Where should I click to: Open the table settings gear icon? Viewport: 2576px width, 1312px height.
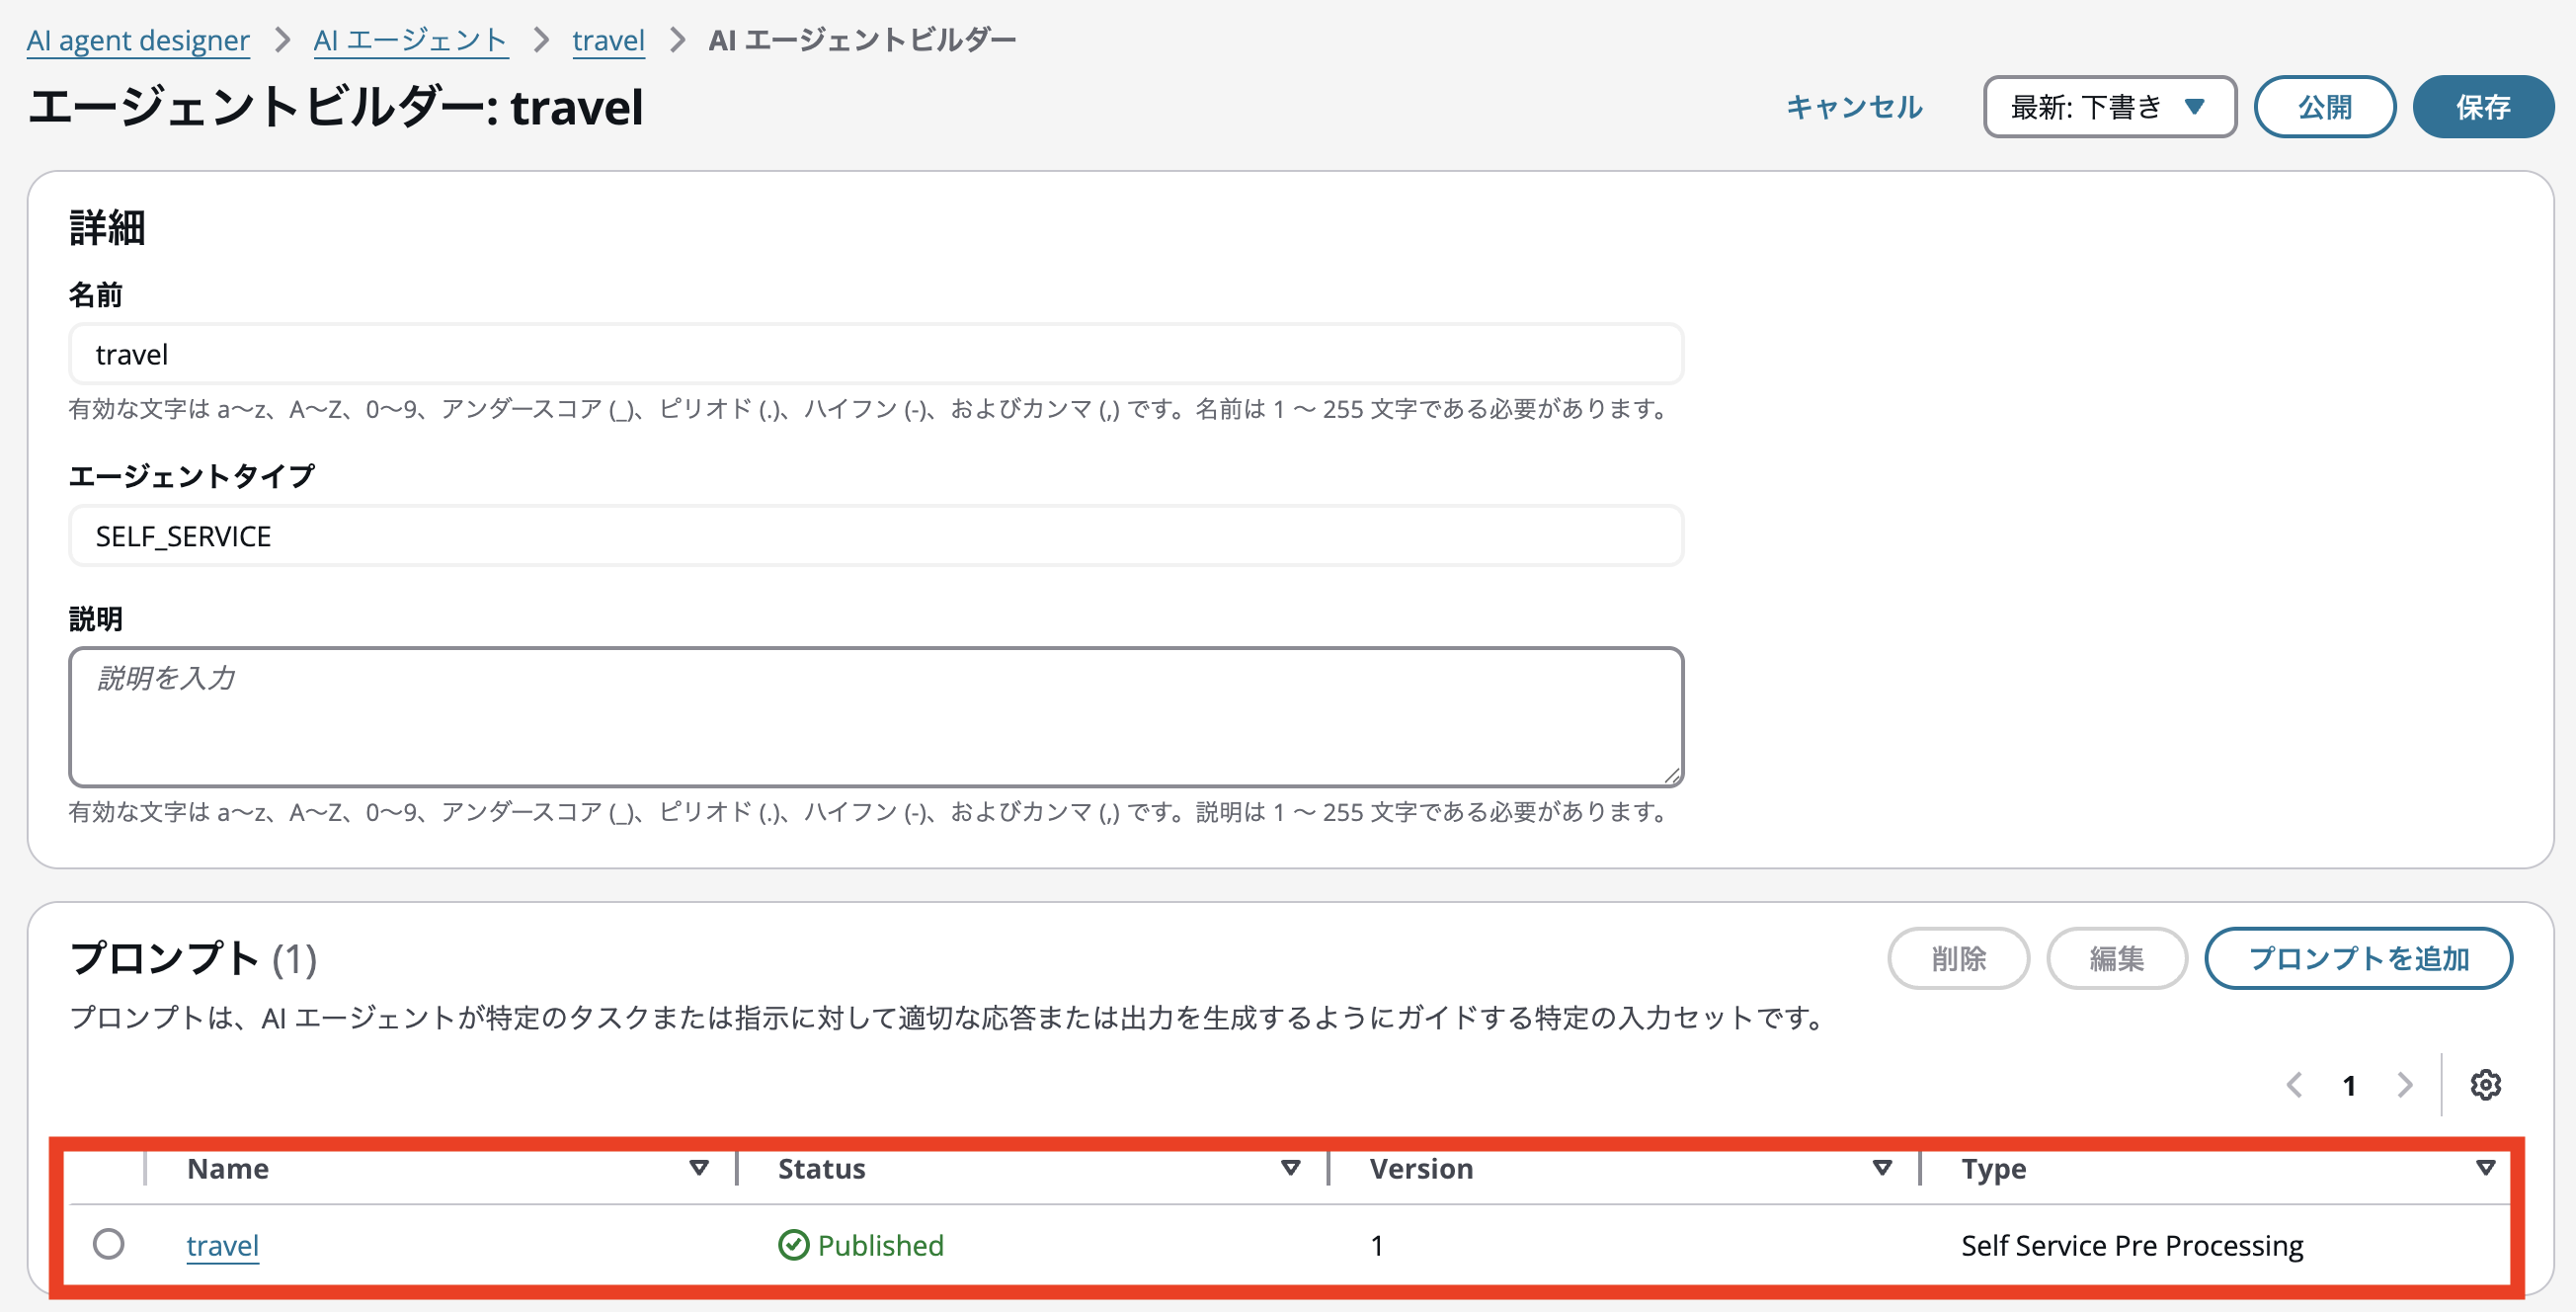click(2485, 1085)
